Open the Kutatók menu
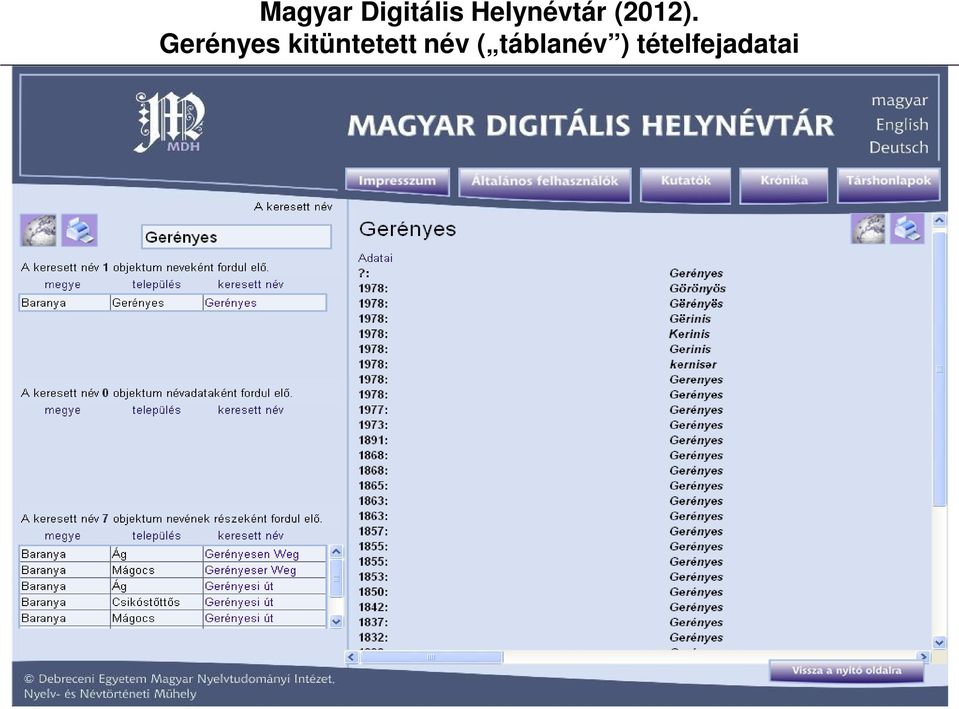This screenshot has height=709, width=959. (686, 184)
